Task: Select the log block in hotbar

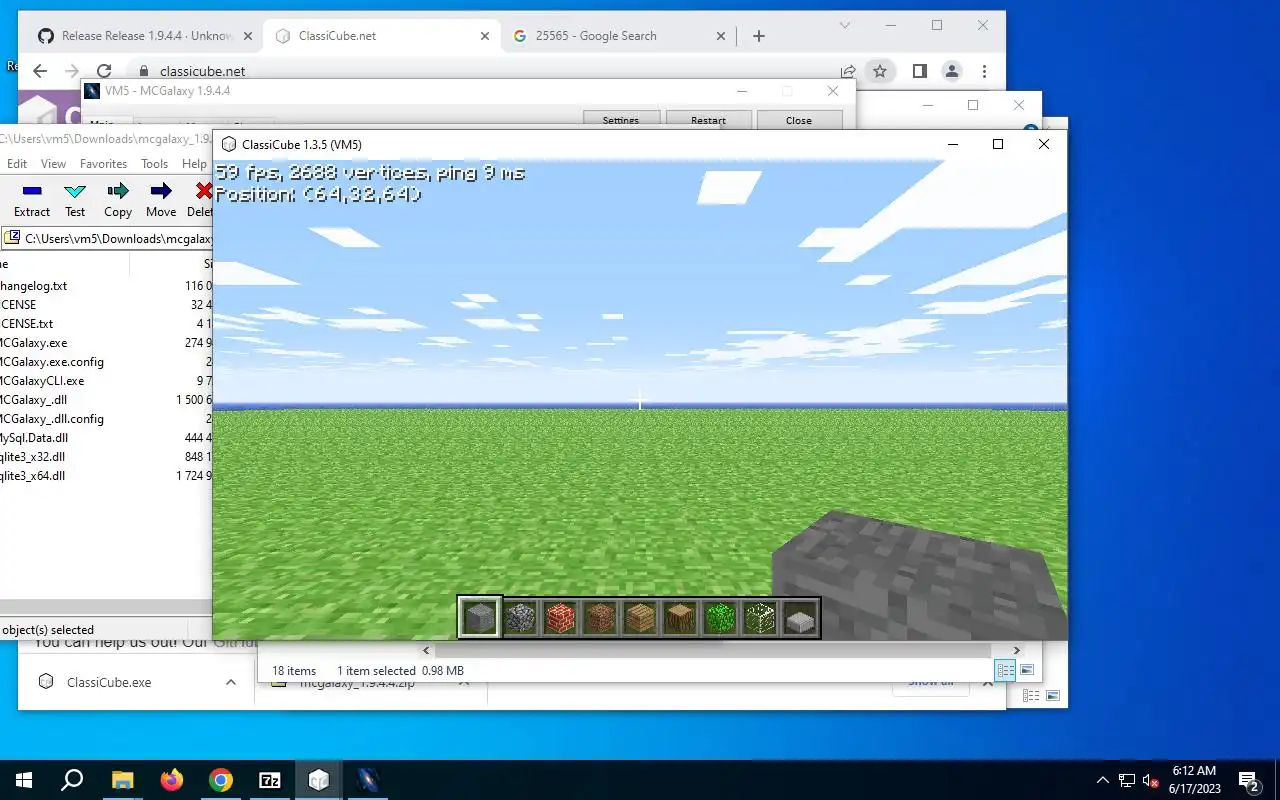Action: 680,618
